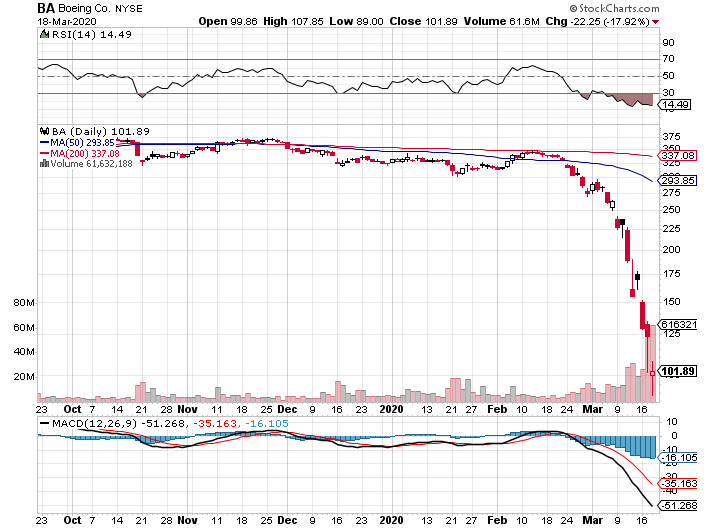Click the Oct label under the MACD panel
This screenshot has width=709, height=531.
pyautogui.click(x=72, y=520)
